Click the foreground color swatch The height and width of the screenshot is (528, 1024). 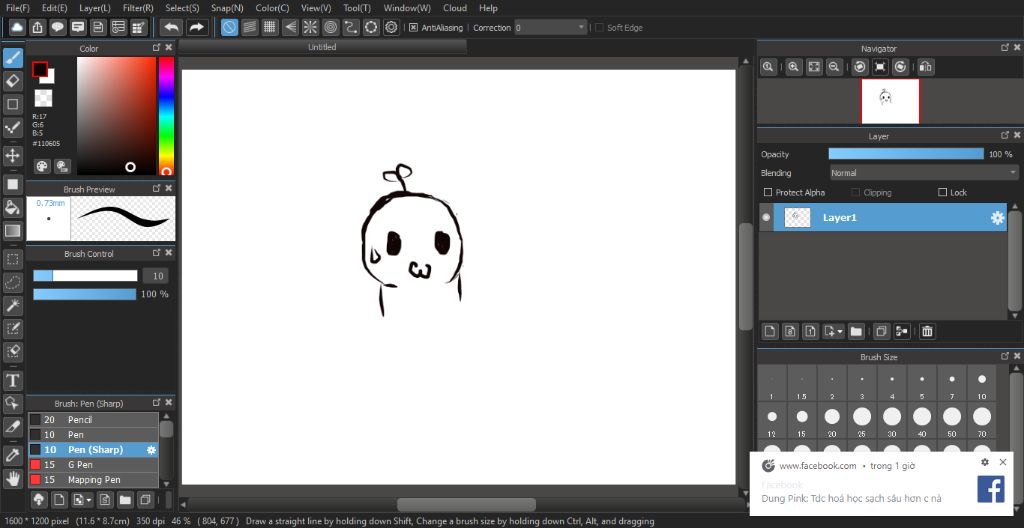click(x=40, y=69)
